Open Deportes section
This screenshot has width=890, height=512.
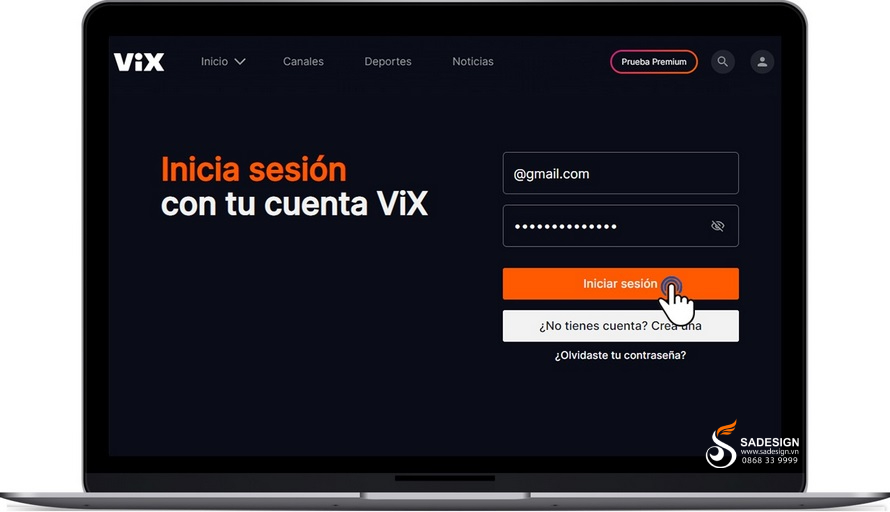[388, 61]
